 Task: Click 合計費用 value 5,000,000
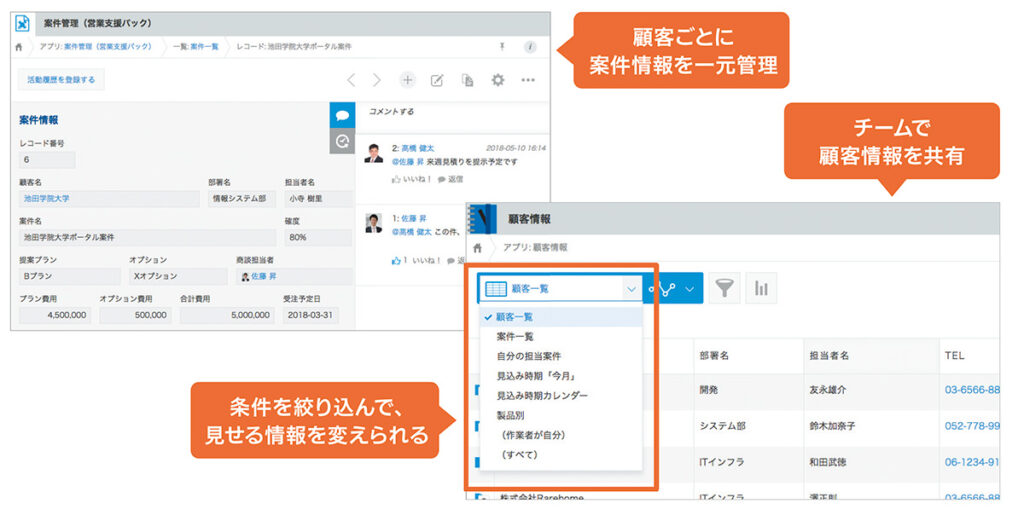227,315
